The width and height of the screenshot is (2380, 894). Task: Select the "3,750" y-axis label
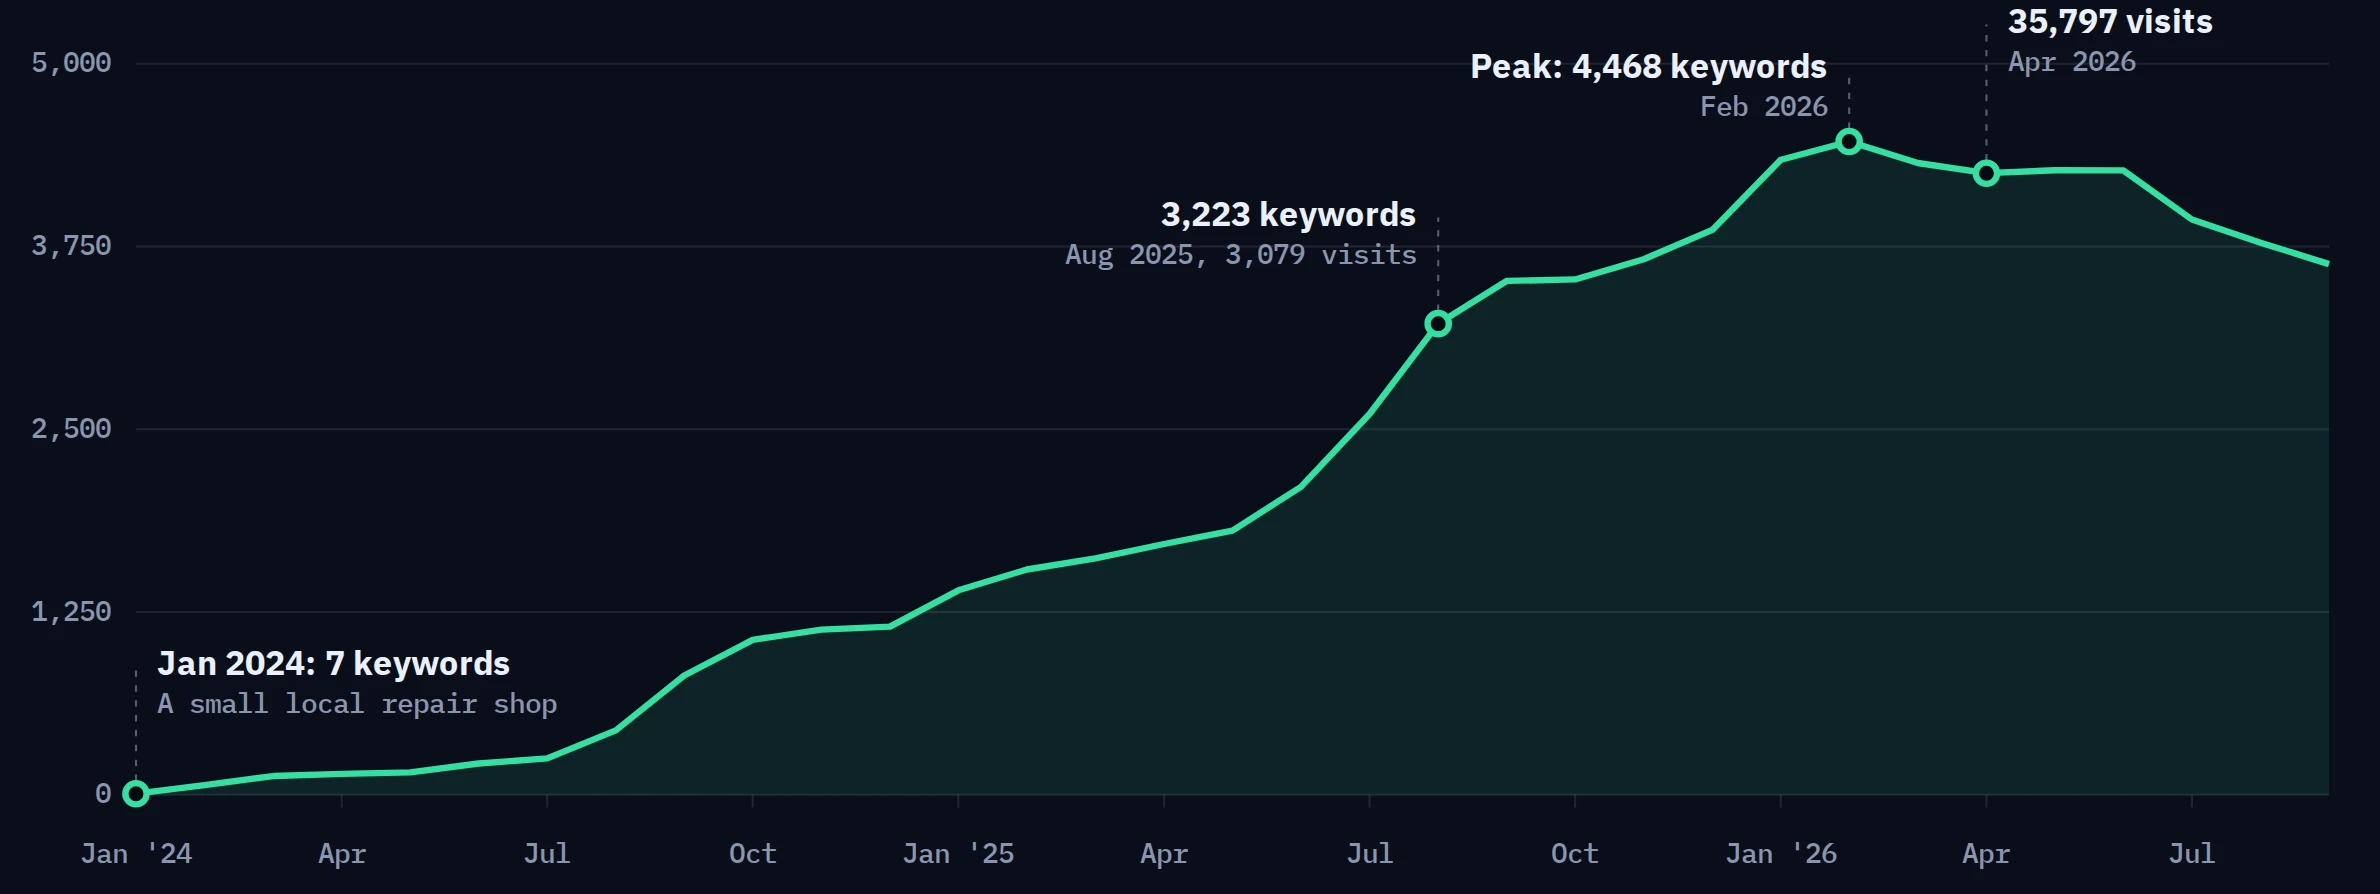click(71, 246)
